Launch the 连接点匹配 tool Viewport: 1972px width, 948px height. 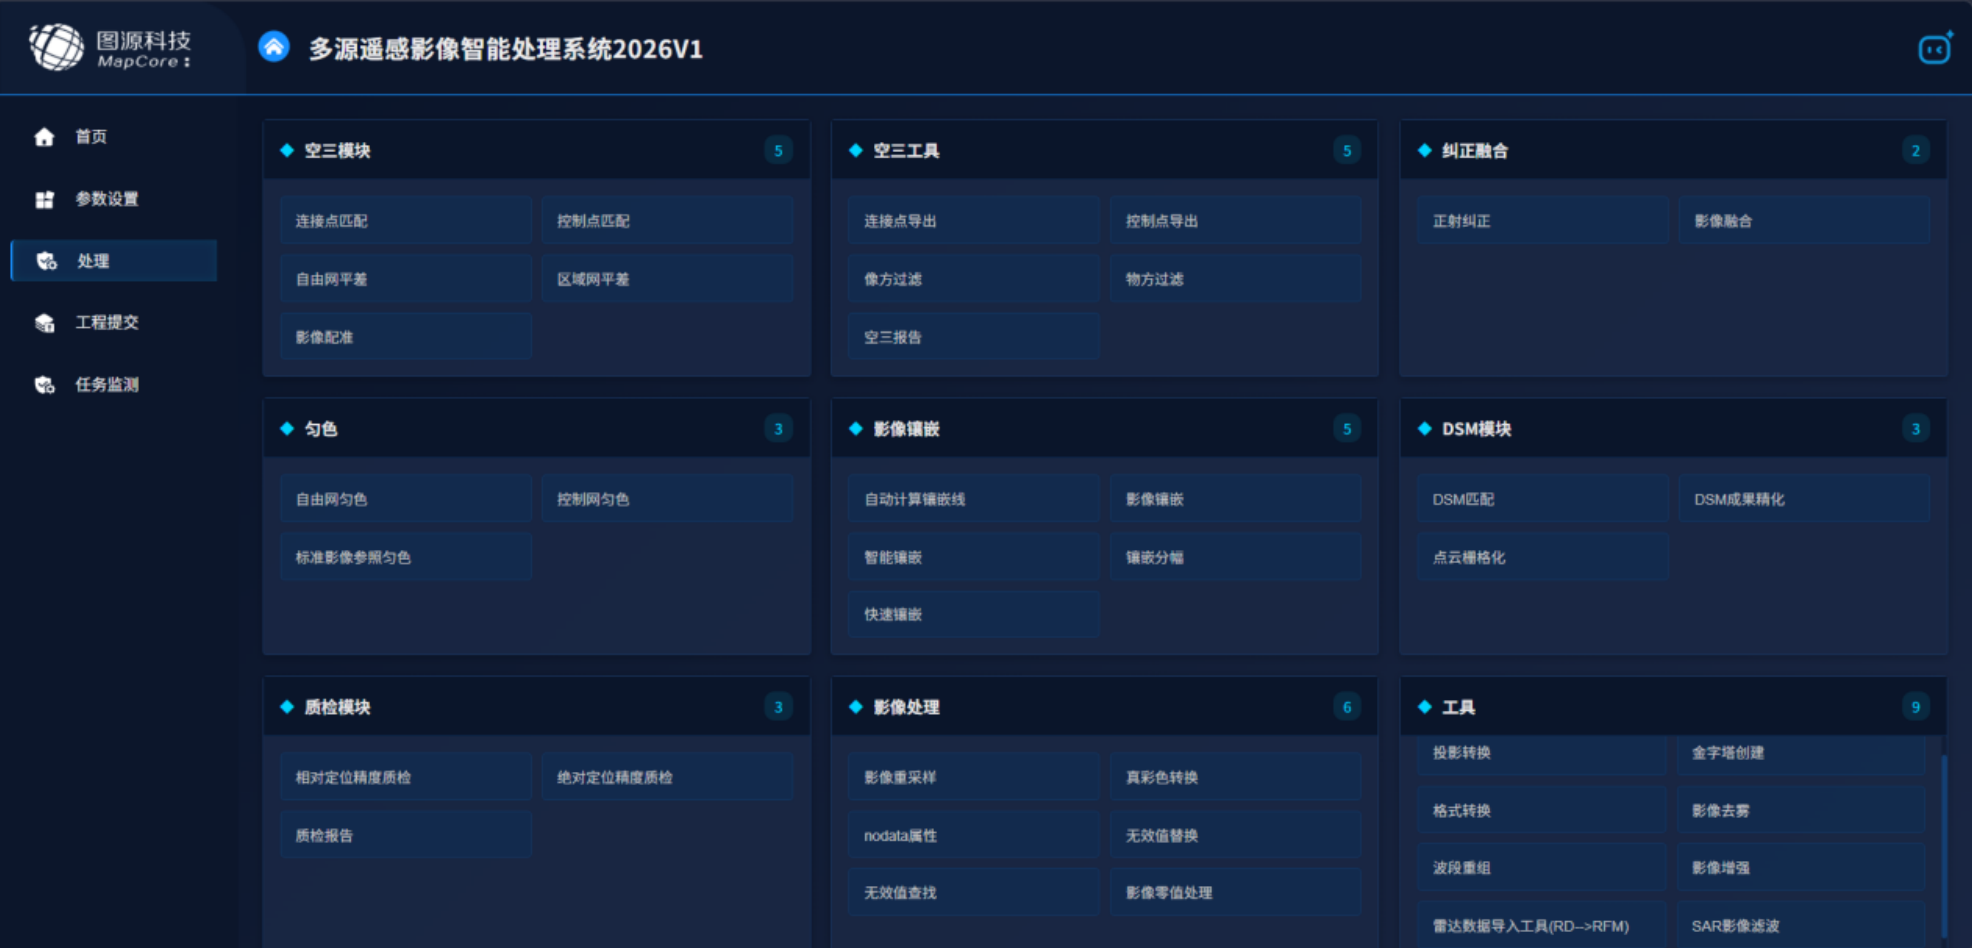406,221
